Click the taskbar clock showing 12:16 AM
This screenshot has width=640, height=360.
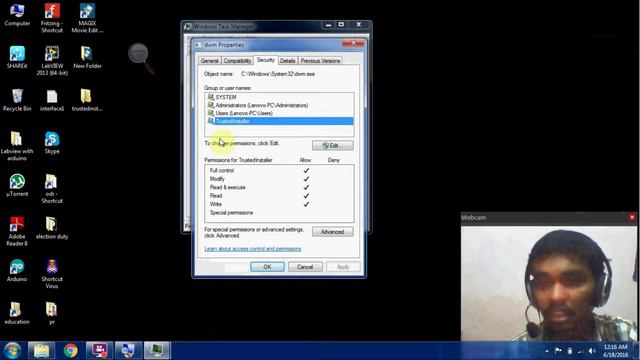[x=616, y=351]
